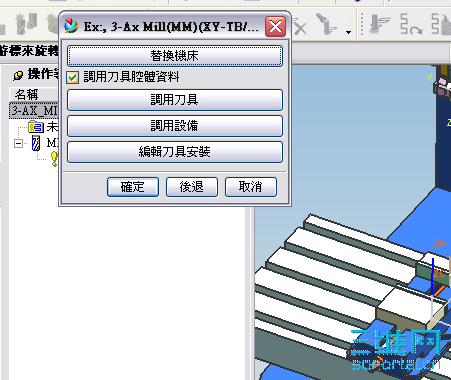The height and width of the screenshot is (380, 451).
Task: Click the 替換機床 button
Action: (175, 56)
